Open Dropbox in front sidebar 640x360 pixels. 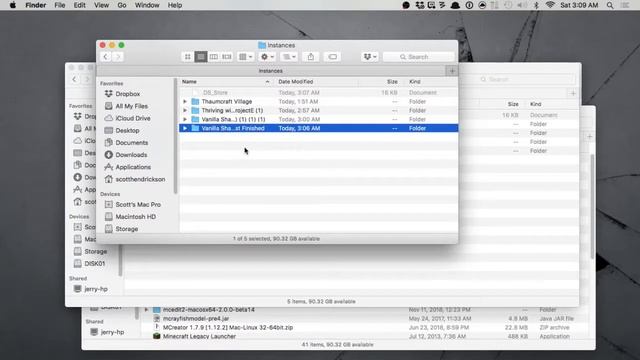pos(127,94)
